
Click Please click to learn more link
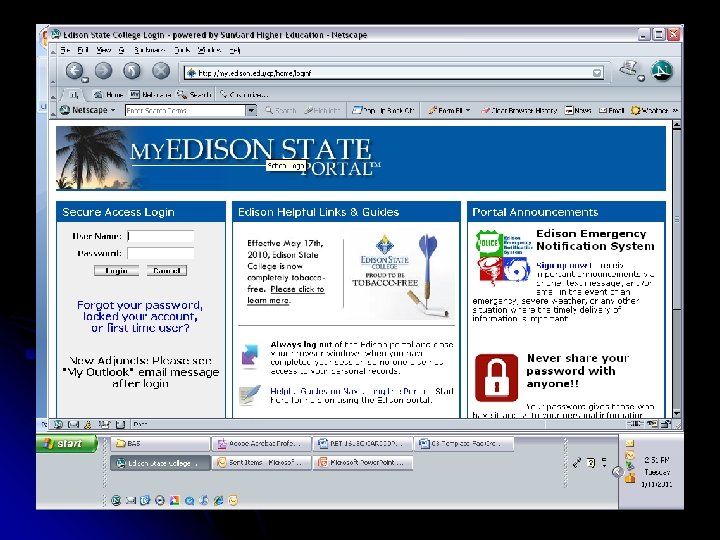click(x=286, y=294)
